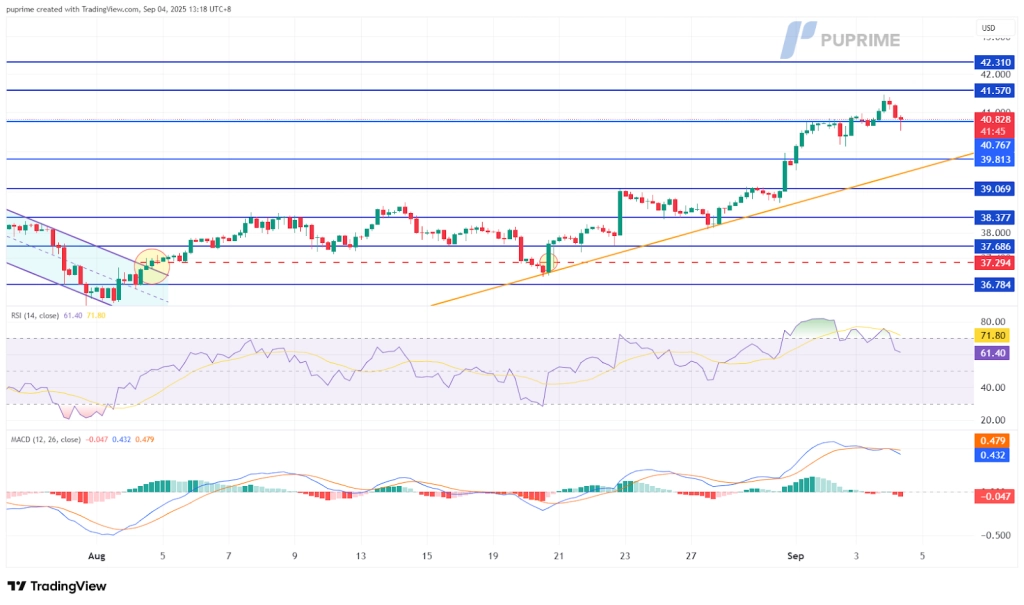The width and height of the screenshot is (1024, 605).
Task: Click the TradingView logo at bottom left
Action: pos(56,586)
